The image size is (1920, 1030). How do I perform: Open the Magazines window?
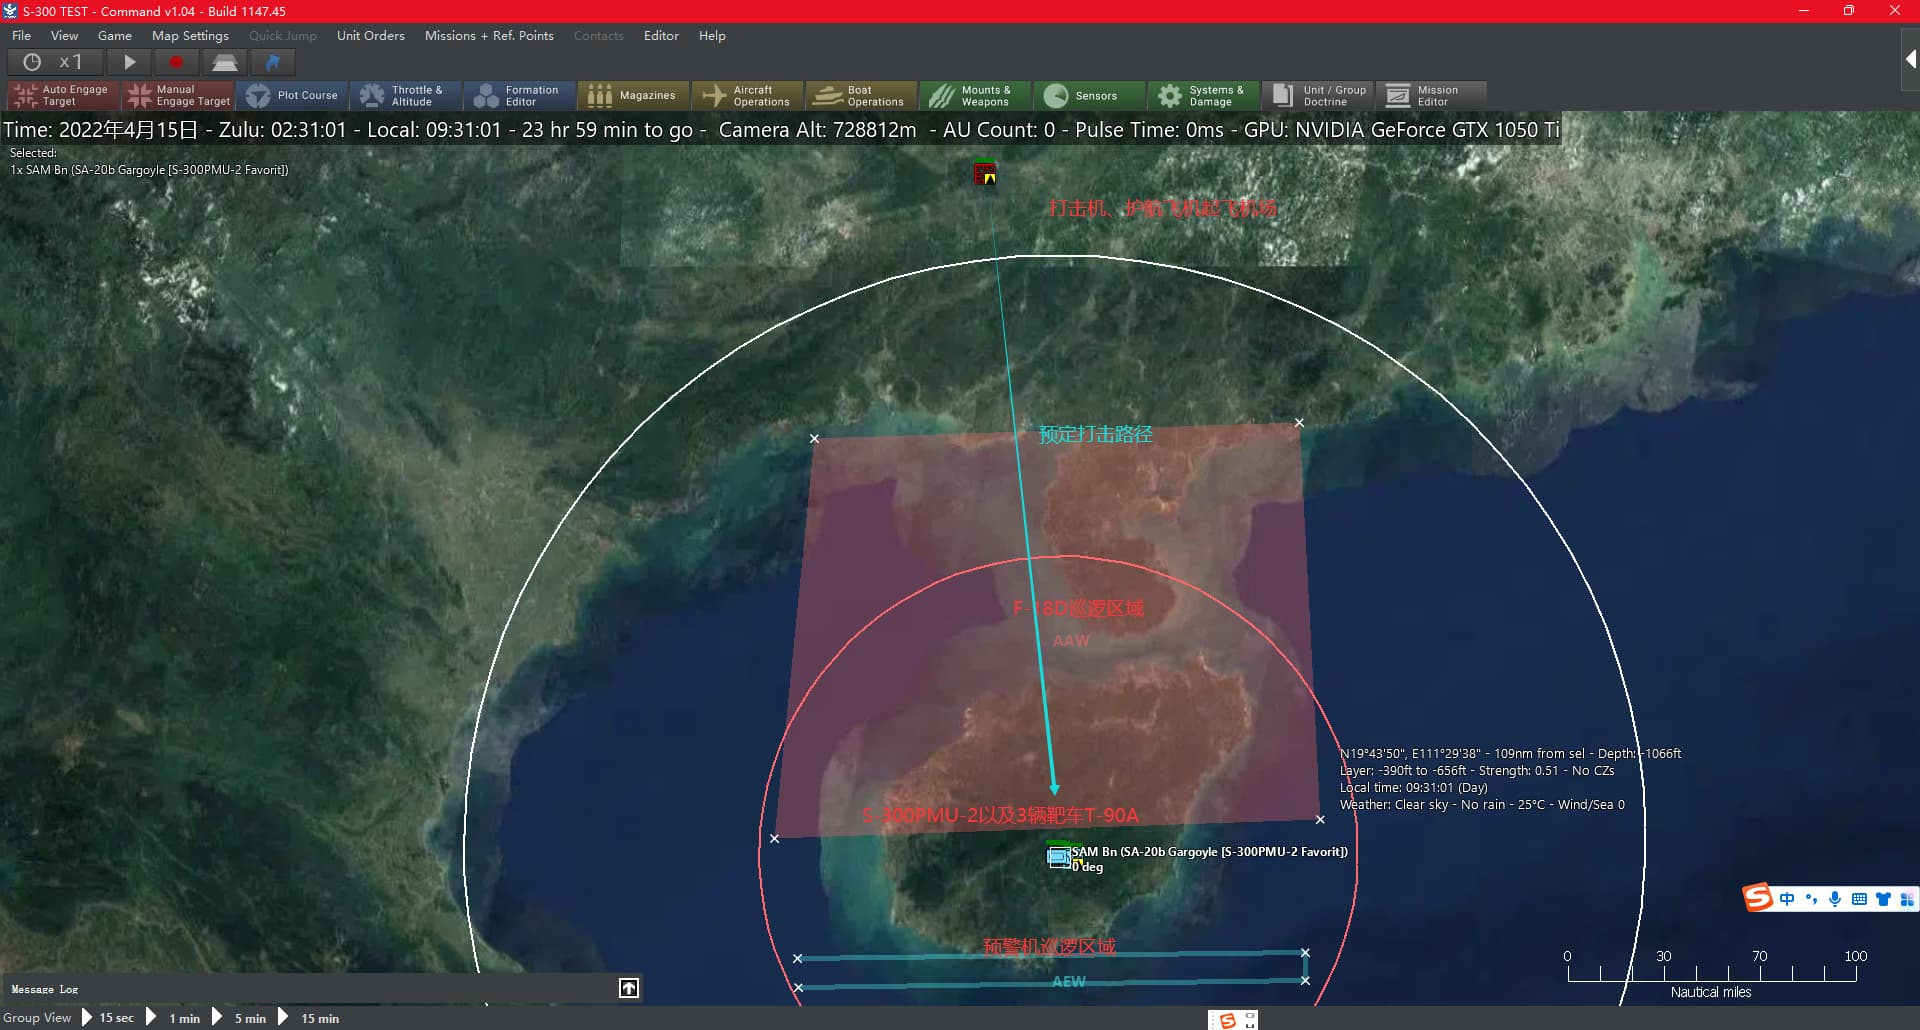634,96
